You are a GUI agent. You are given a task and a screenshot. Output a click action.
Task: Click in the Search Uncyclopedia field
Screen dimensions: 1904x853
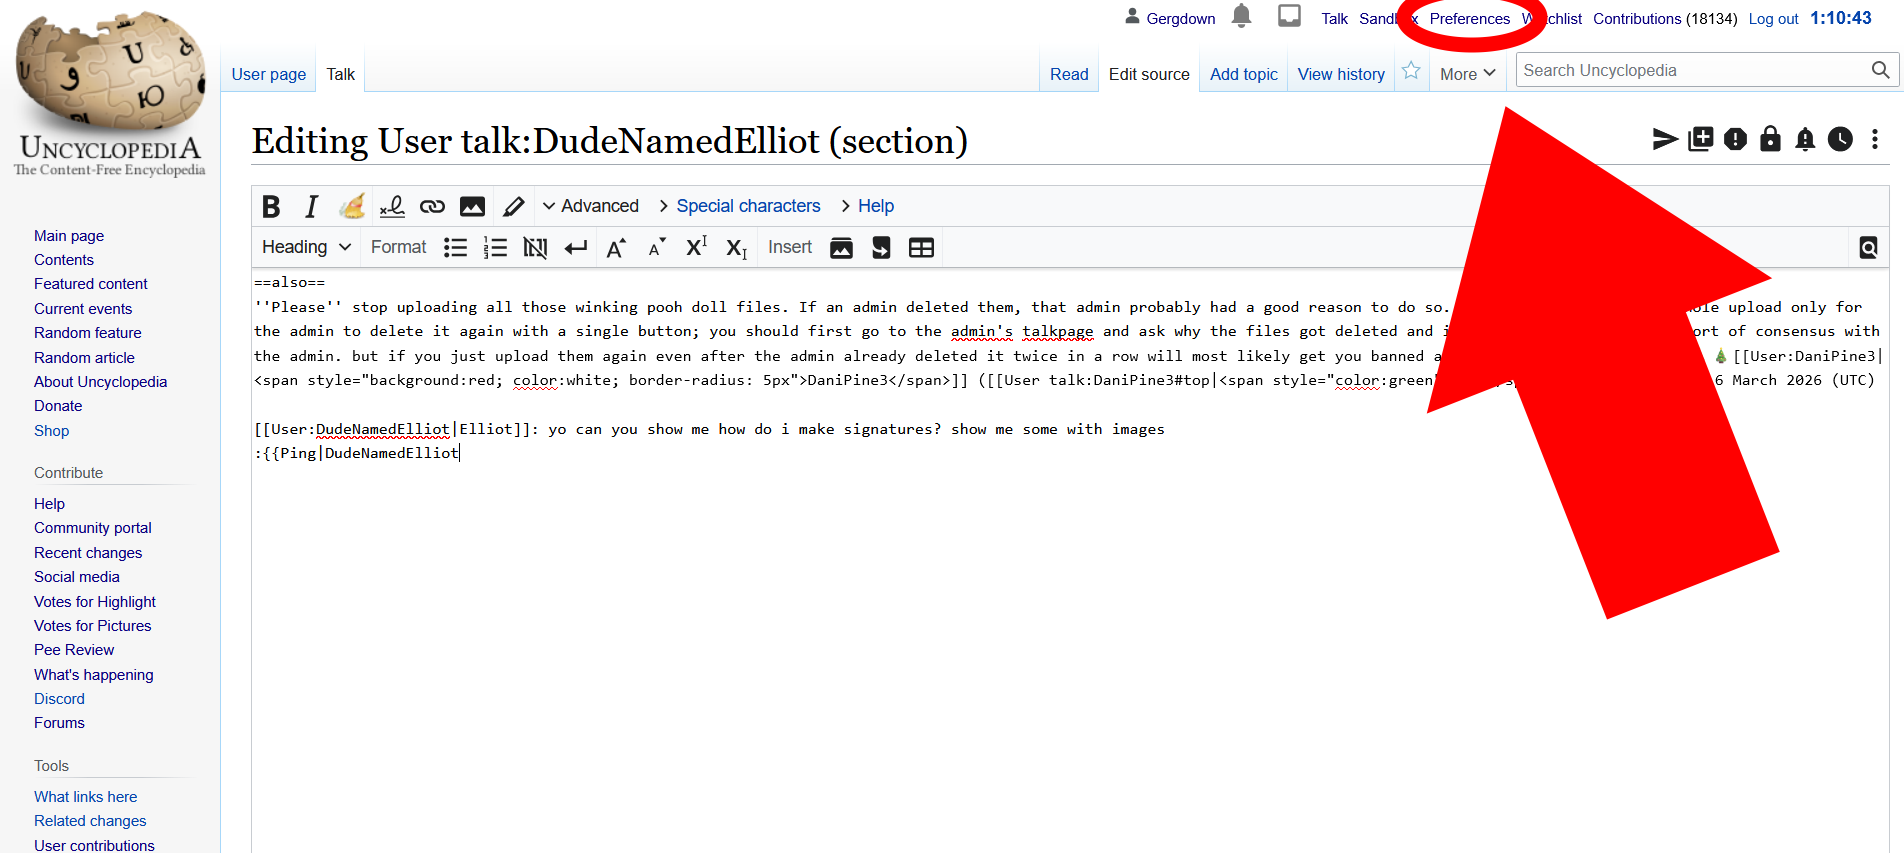tap(1692, 70)
